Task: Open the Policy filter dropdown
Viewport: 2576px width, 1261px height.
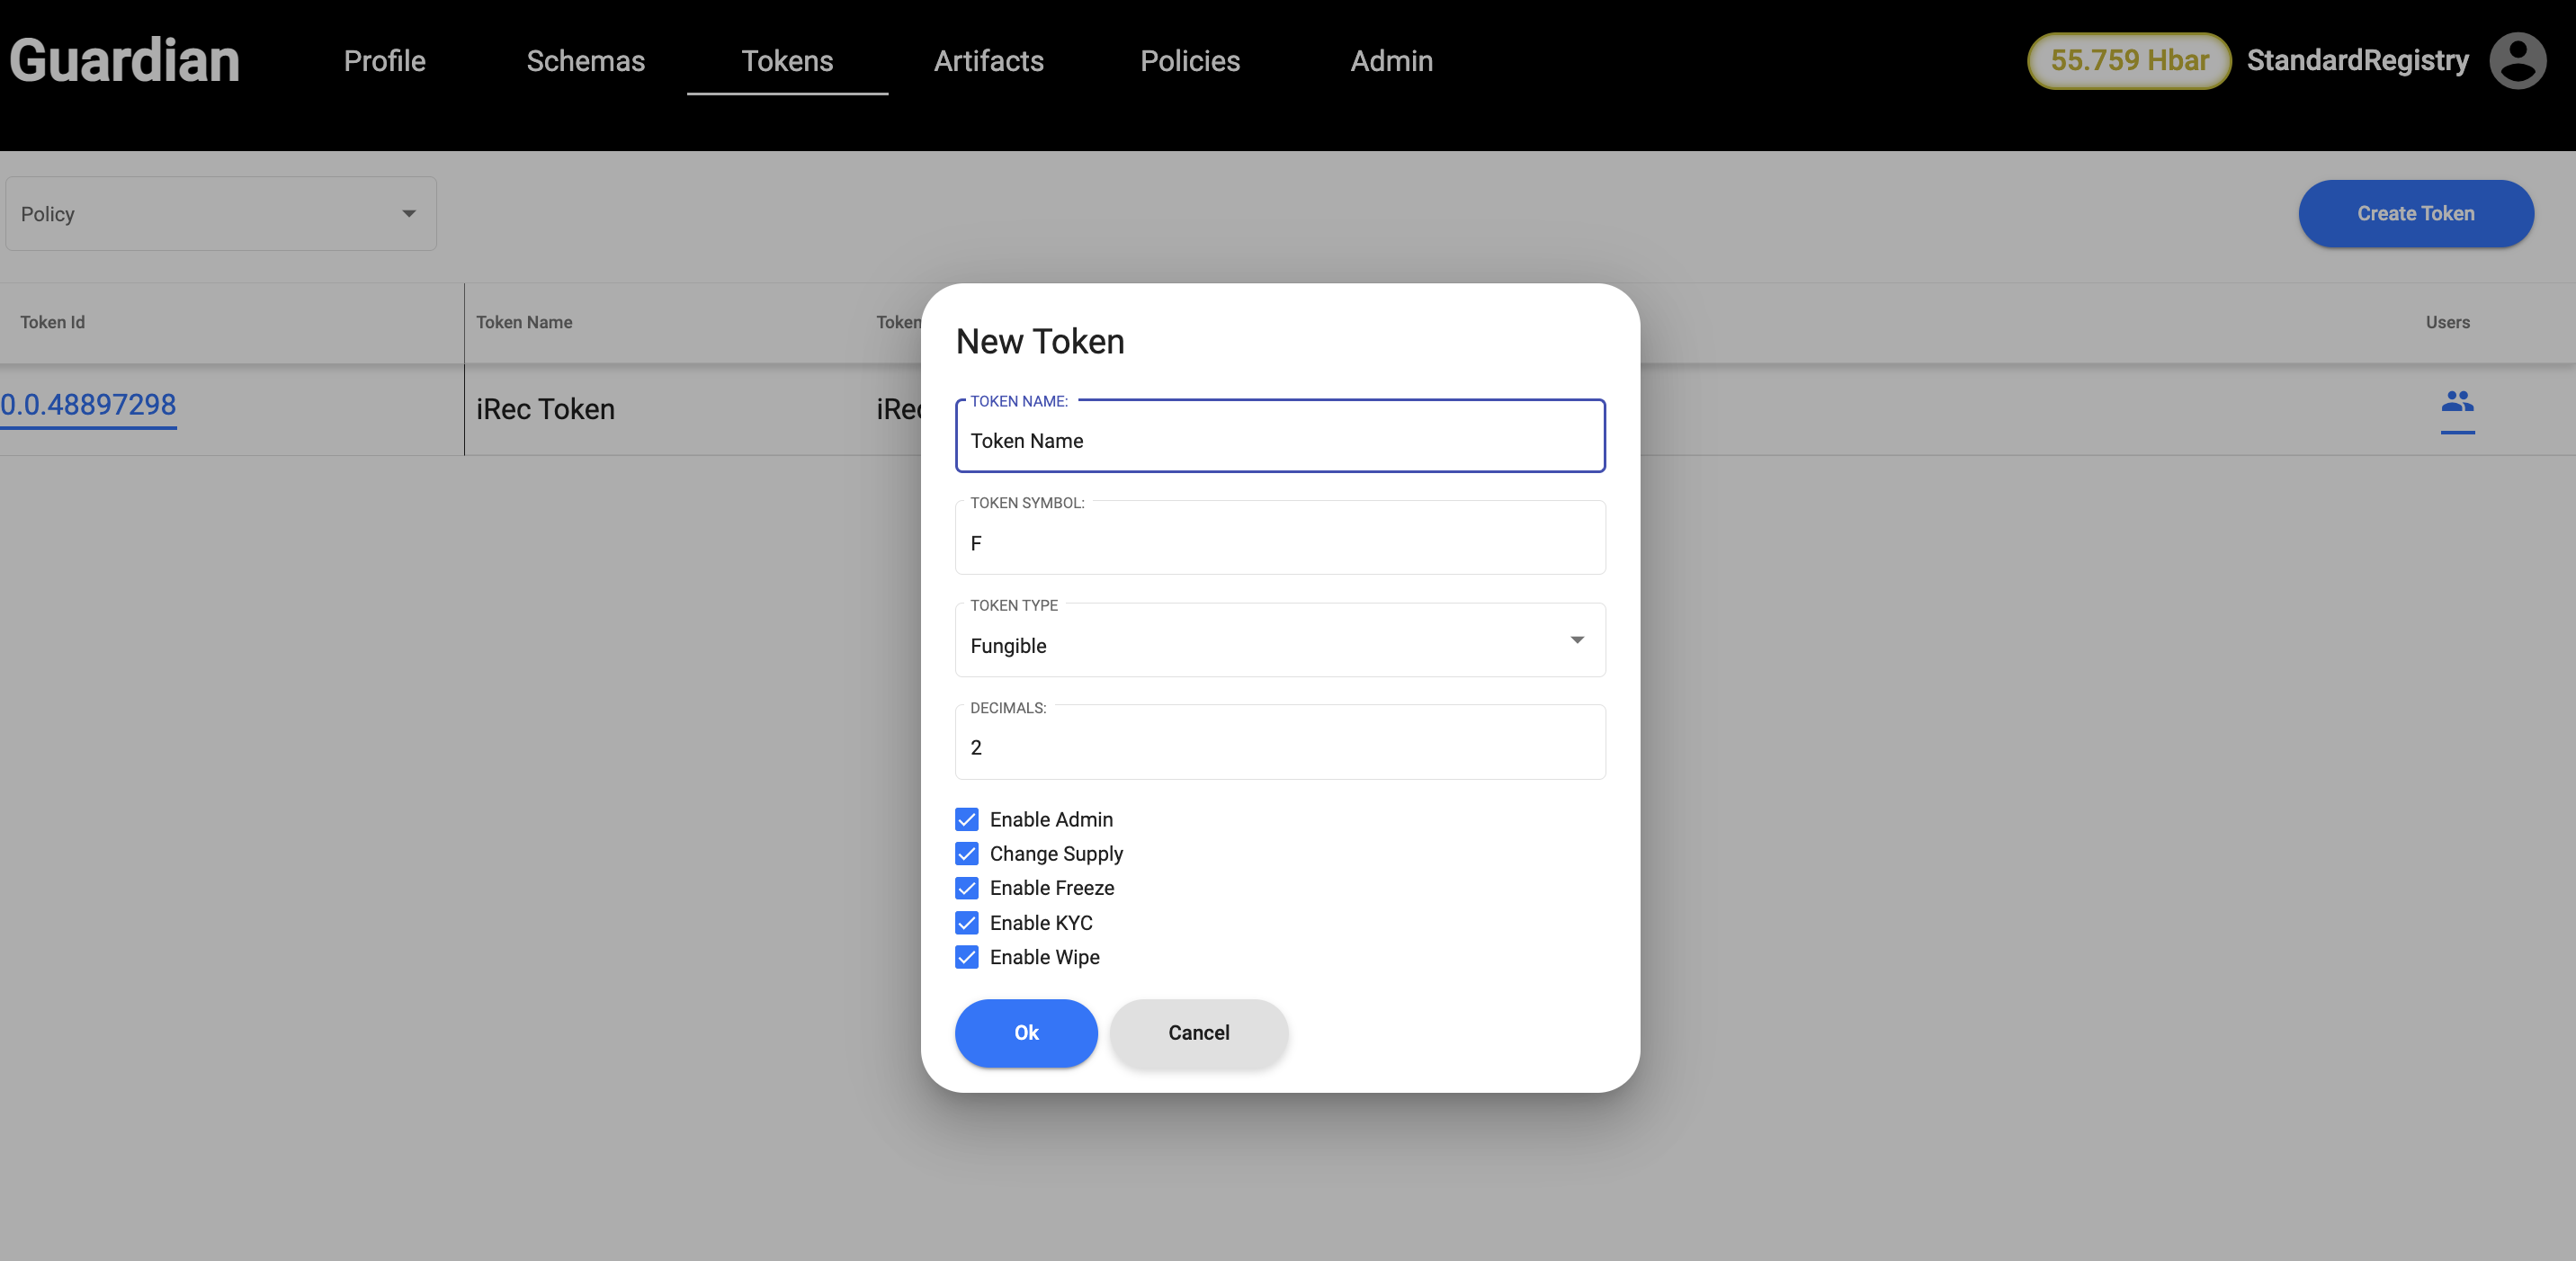Action: coord(220,214)
